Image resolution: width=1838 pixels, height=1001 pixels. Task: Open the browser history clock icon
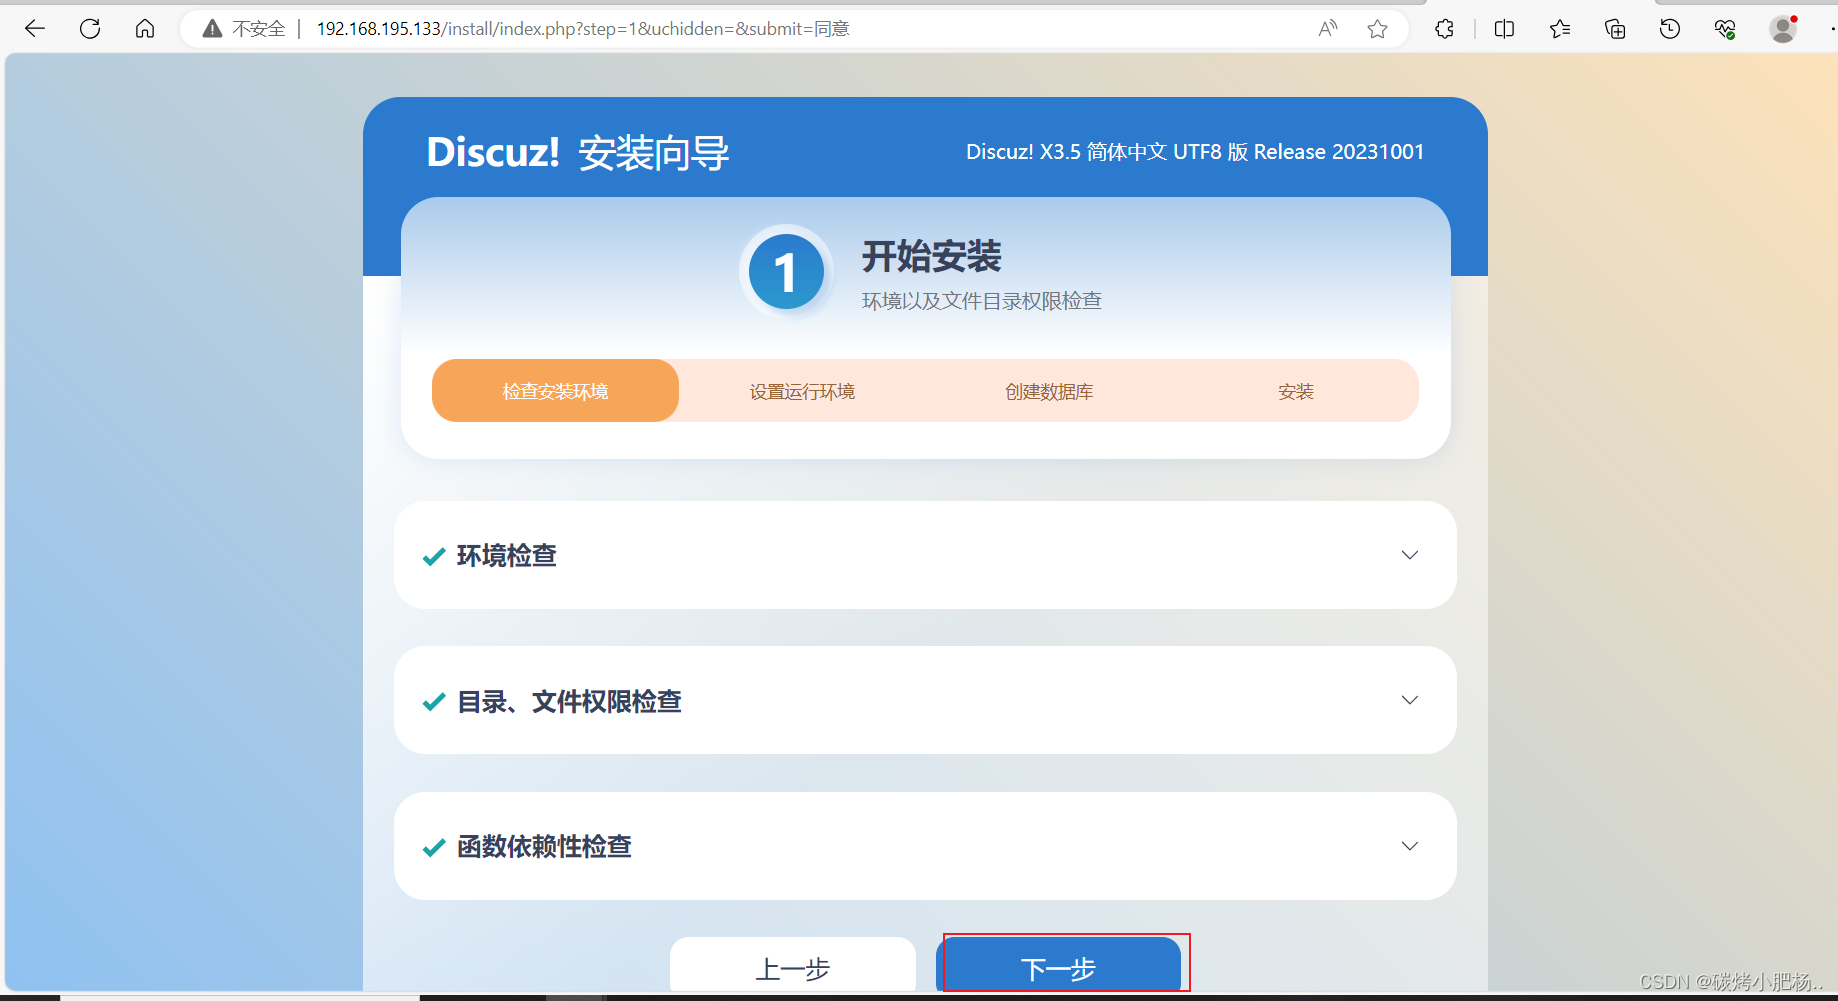1670,29
